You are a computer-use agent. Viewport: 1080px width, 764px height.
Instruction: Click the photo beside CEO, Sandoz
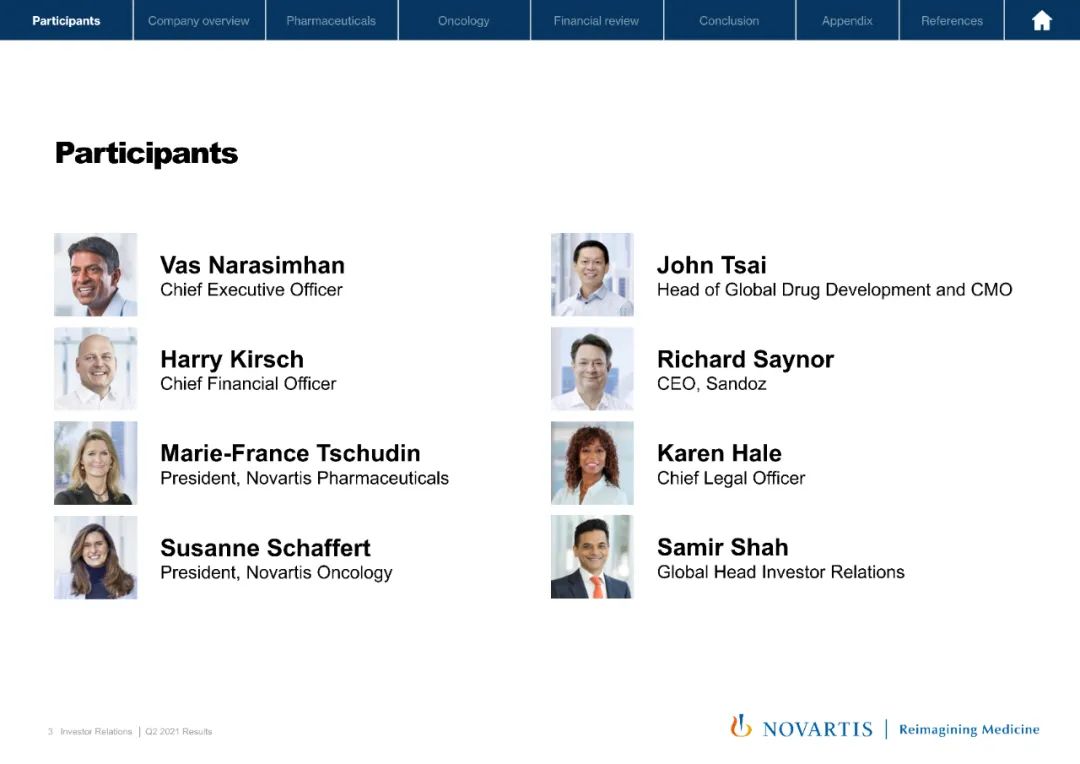point(592,369)
